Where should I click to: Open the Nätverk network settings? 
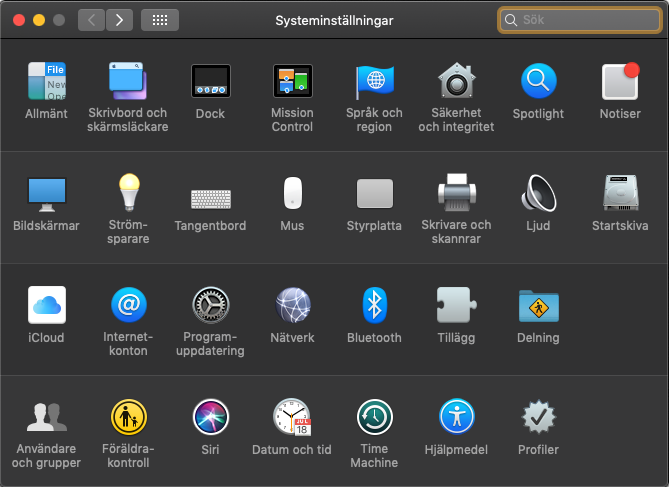tap(292, 305)
